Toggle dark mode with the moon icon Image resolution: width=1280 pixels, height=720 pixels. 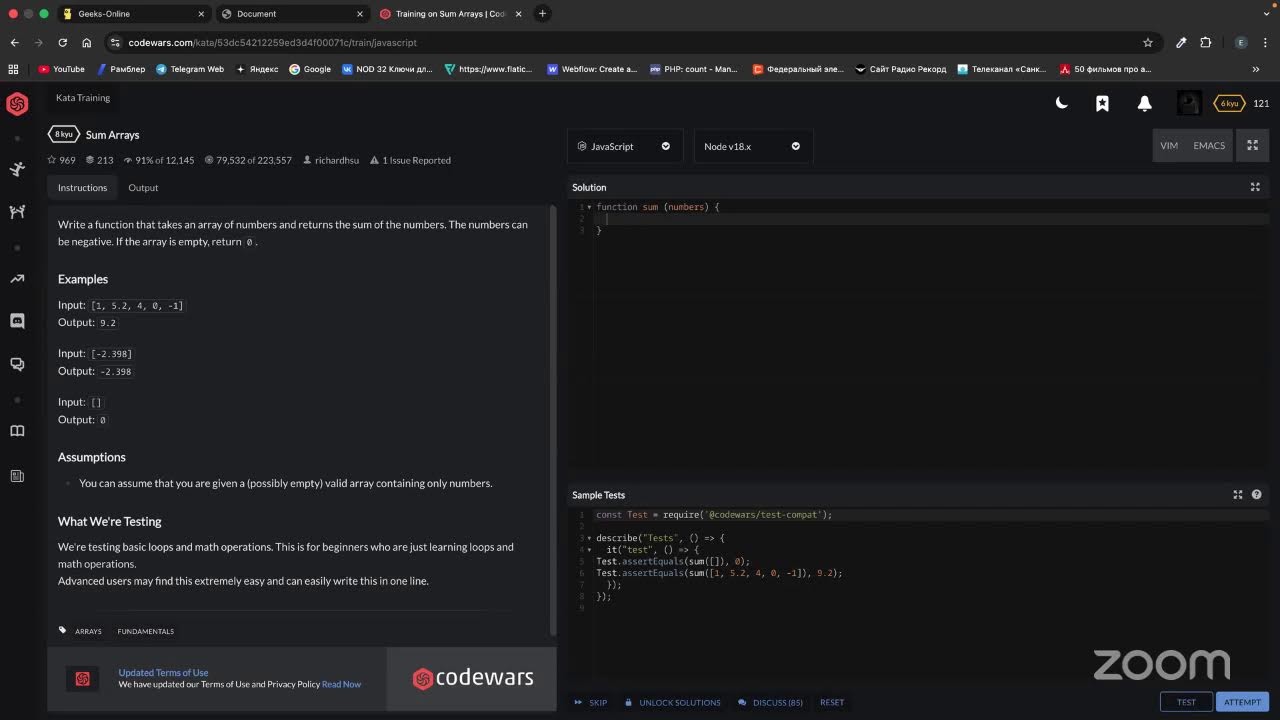1062,103
